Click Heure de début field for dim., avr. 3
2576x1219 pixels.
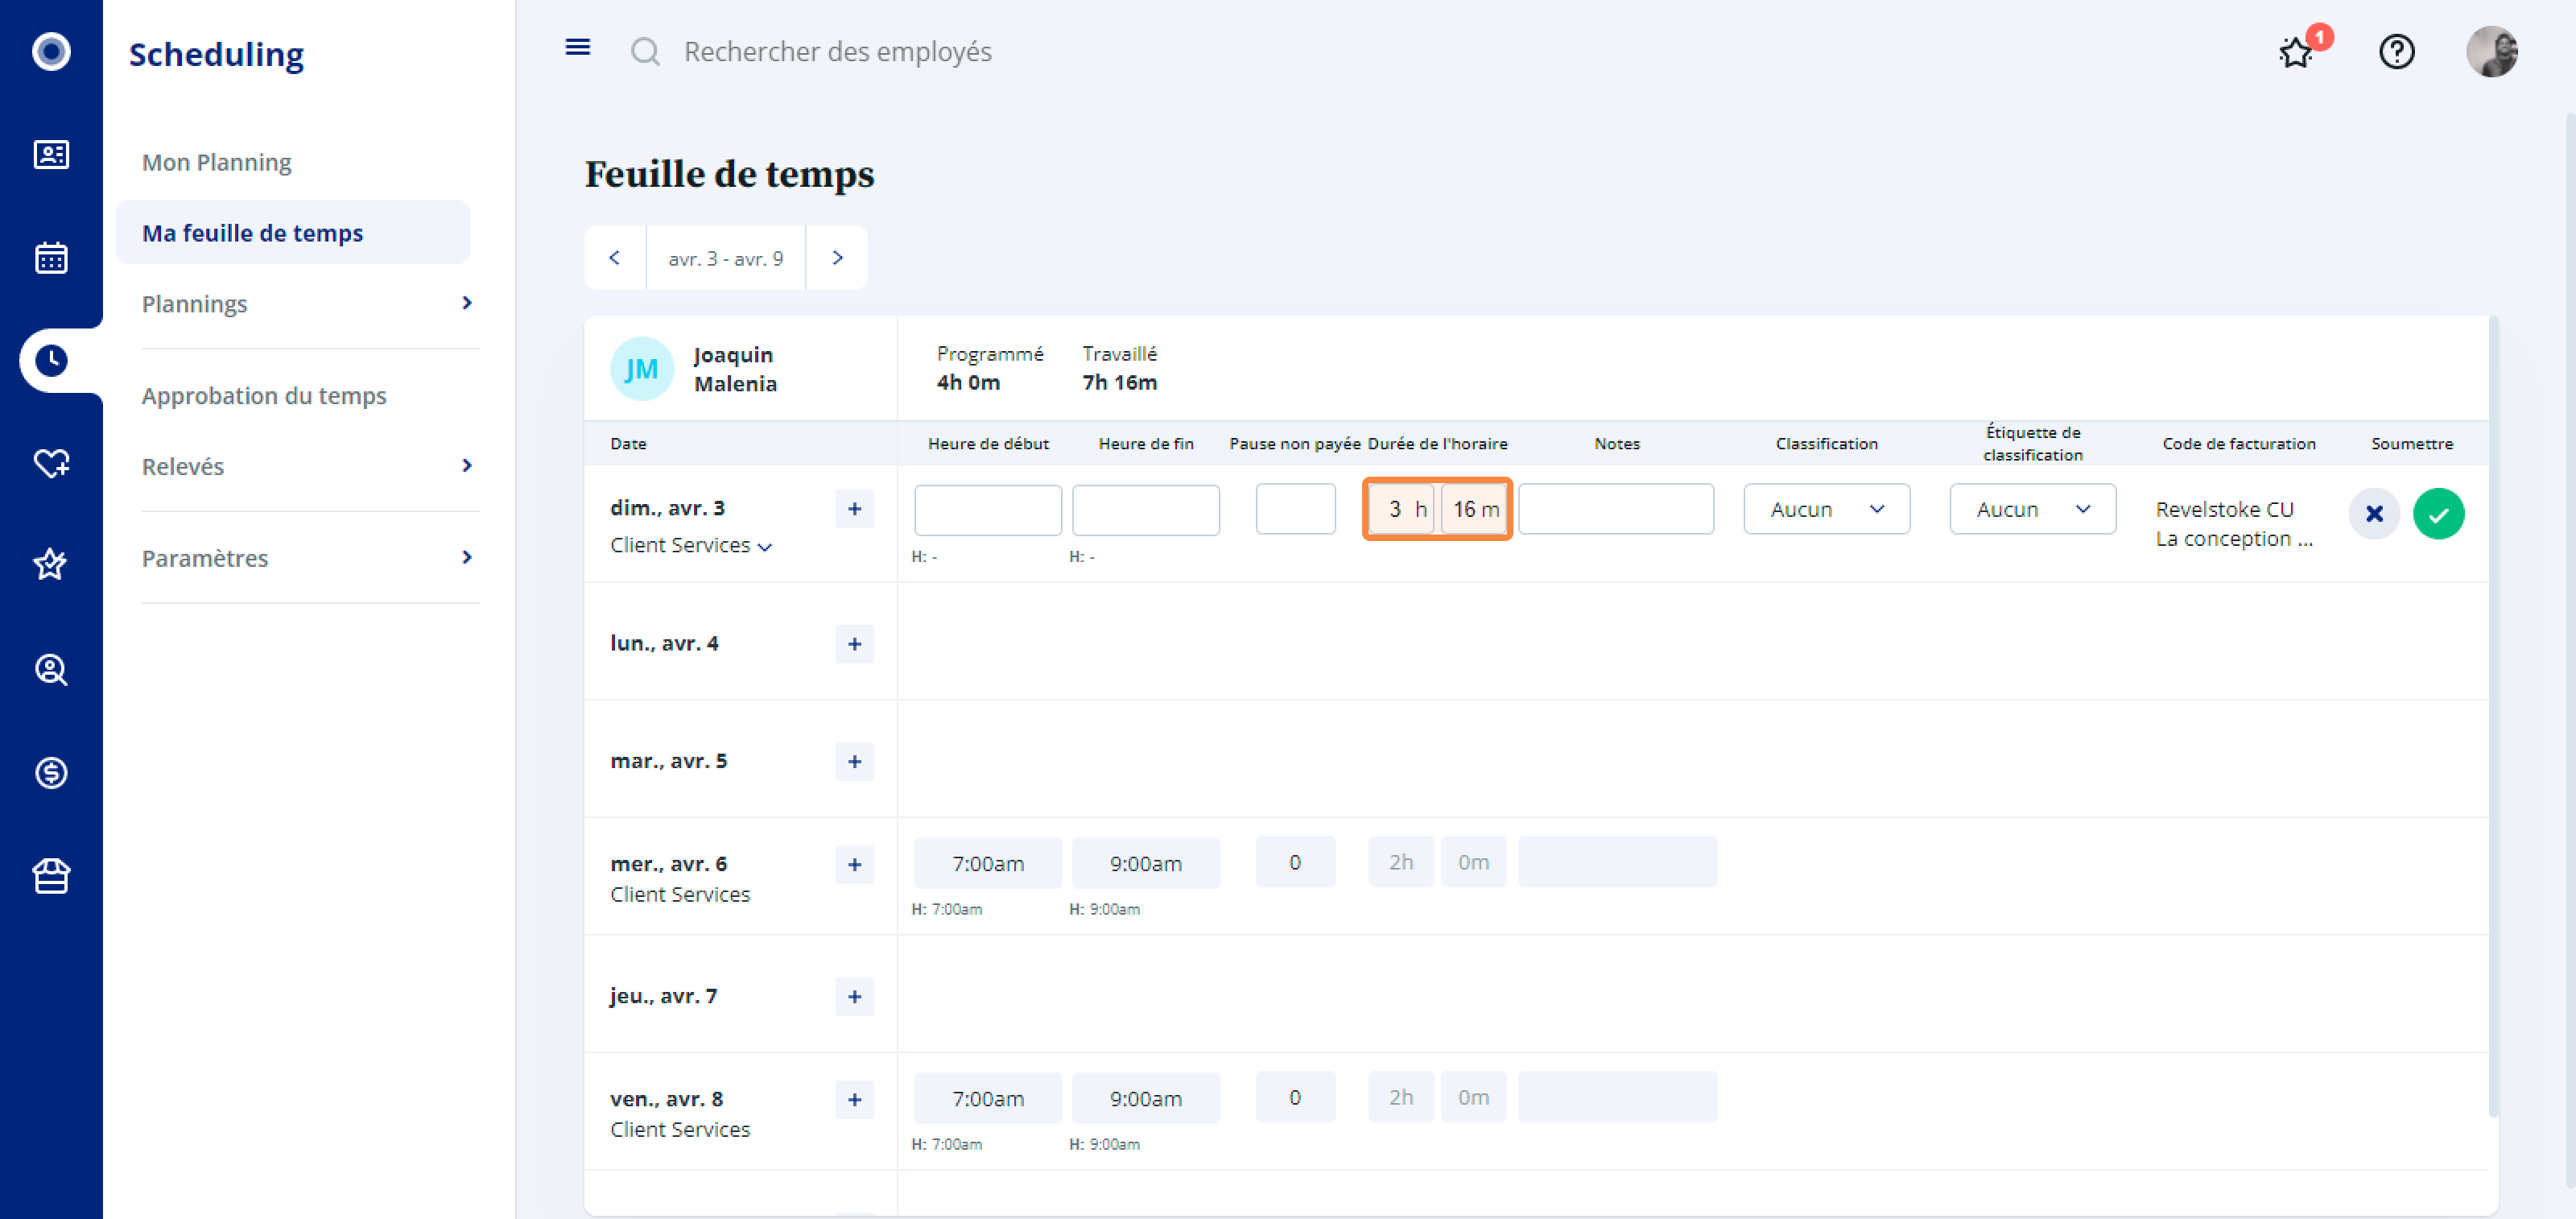(988, 510)
